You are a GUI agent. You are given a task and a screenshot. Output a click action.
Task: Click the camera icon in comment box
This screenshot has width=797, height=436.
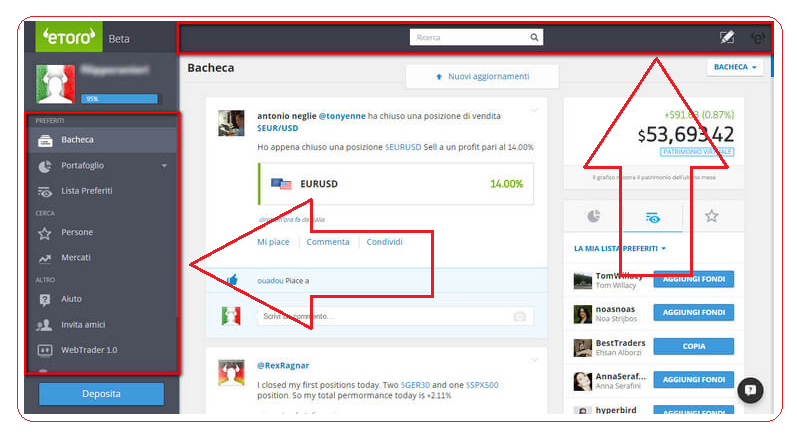[x=519, y=317]
